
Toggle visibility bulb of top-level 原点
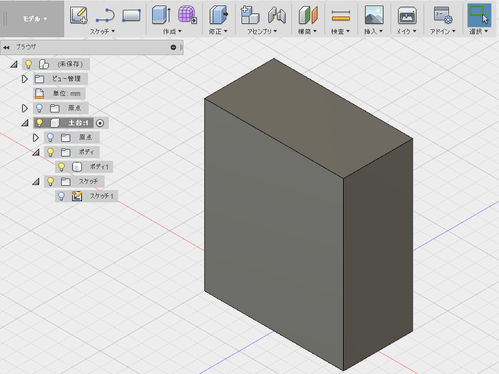pyautogui.click(x=39, y=108)
